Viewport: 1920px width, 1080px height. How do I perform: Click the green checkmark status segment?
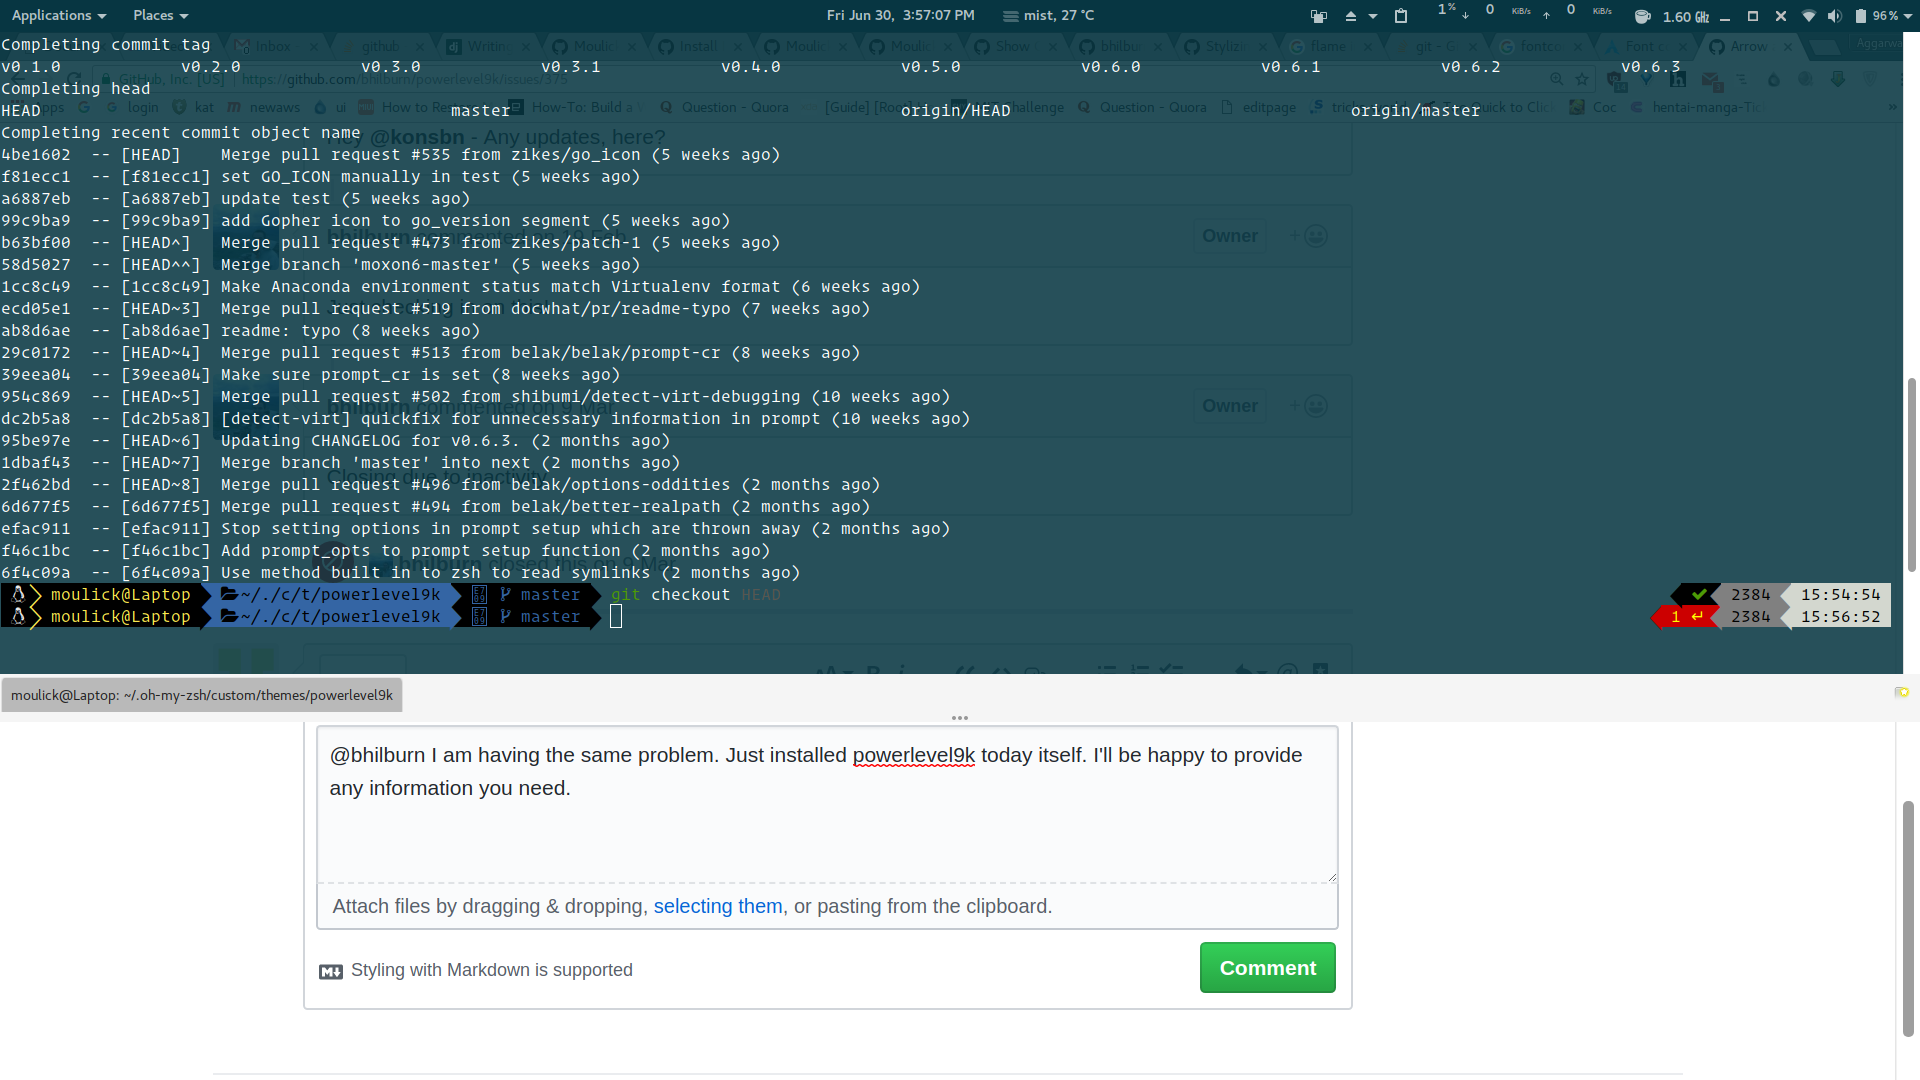[1698, 595]
